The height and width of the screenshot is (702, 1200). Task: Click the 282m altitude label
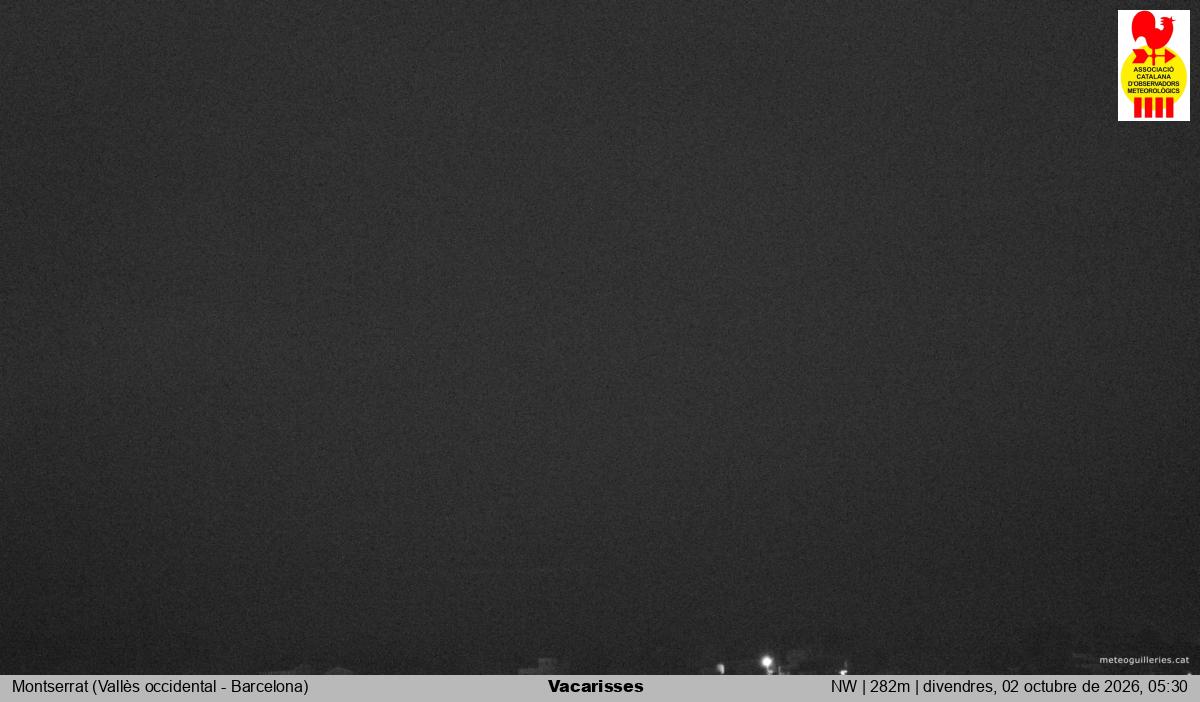click(x=890, y=687)
